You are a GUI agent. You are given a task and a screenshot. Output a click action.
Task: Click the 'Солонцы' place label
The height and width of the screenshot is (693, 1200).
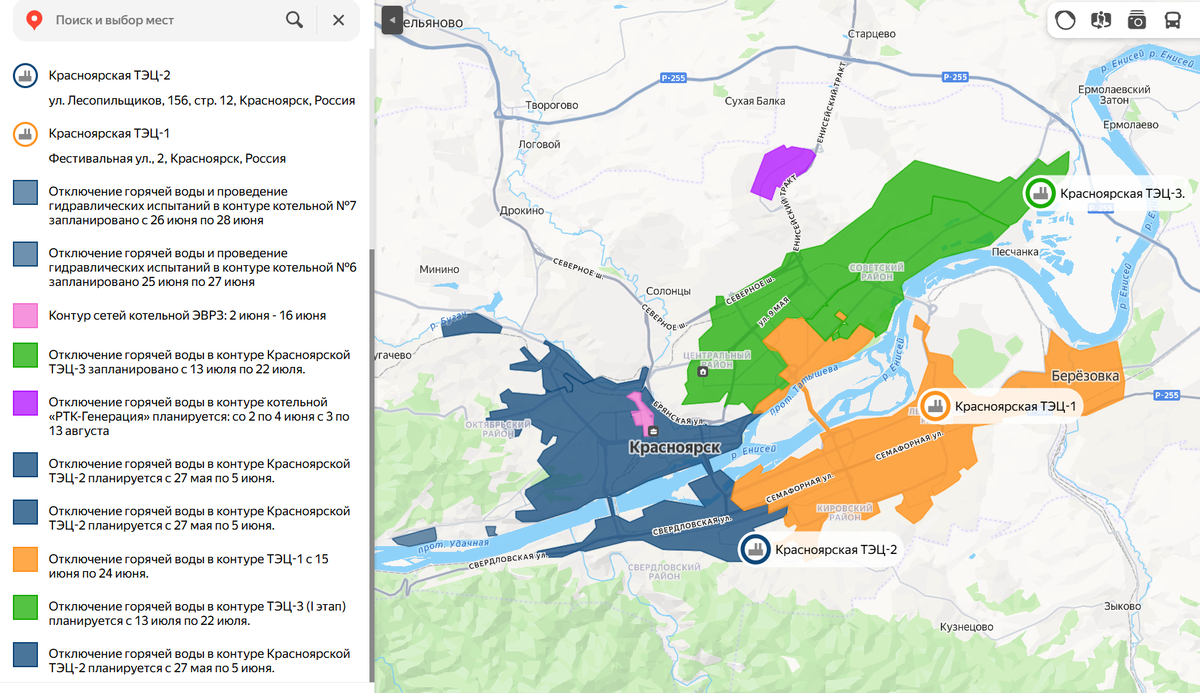668,291
